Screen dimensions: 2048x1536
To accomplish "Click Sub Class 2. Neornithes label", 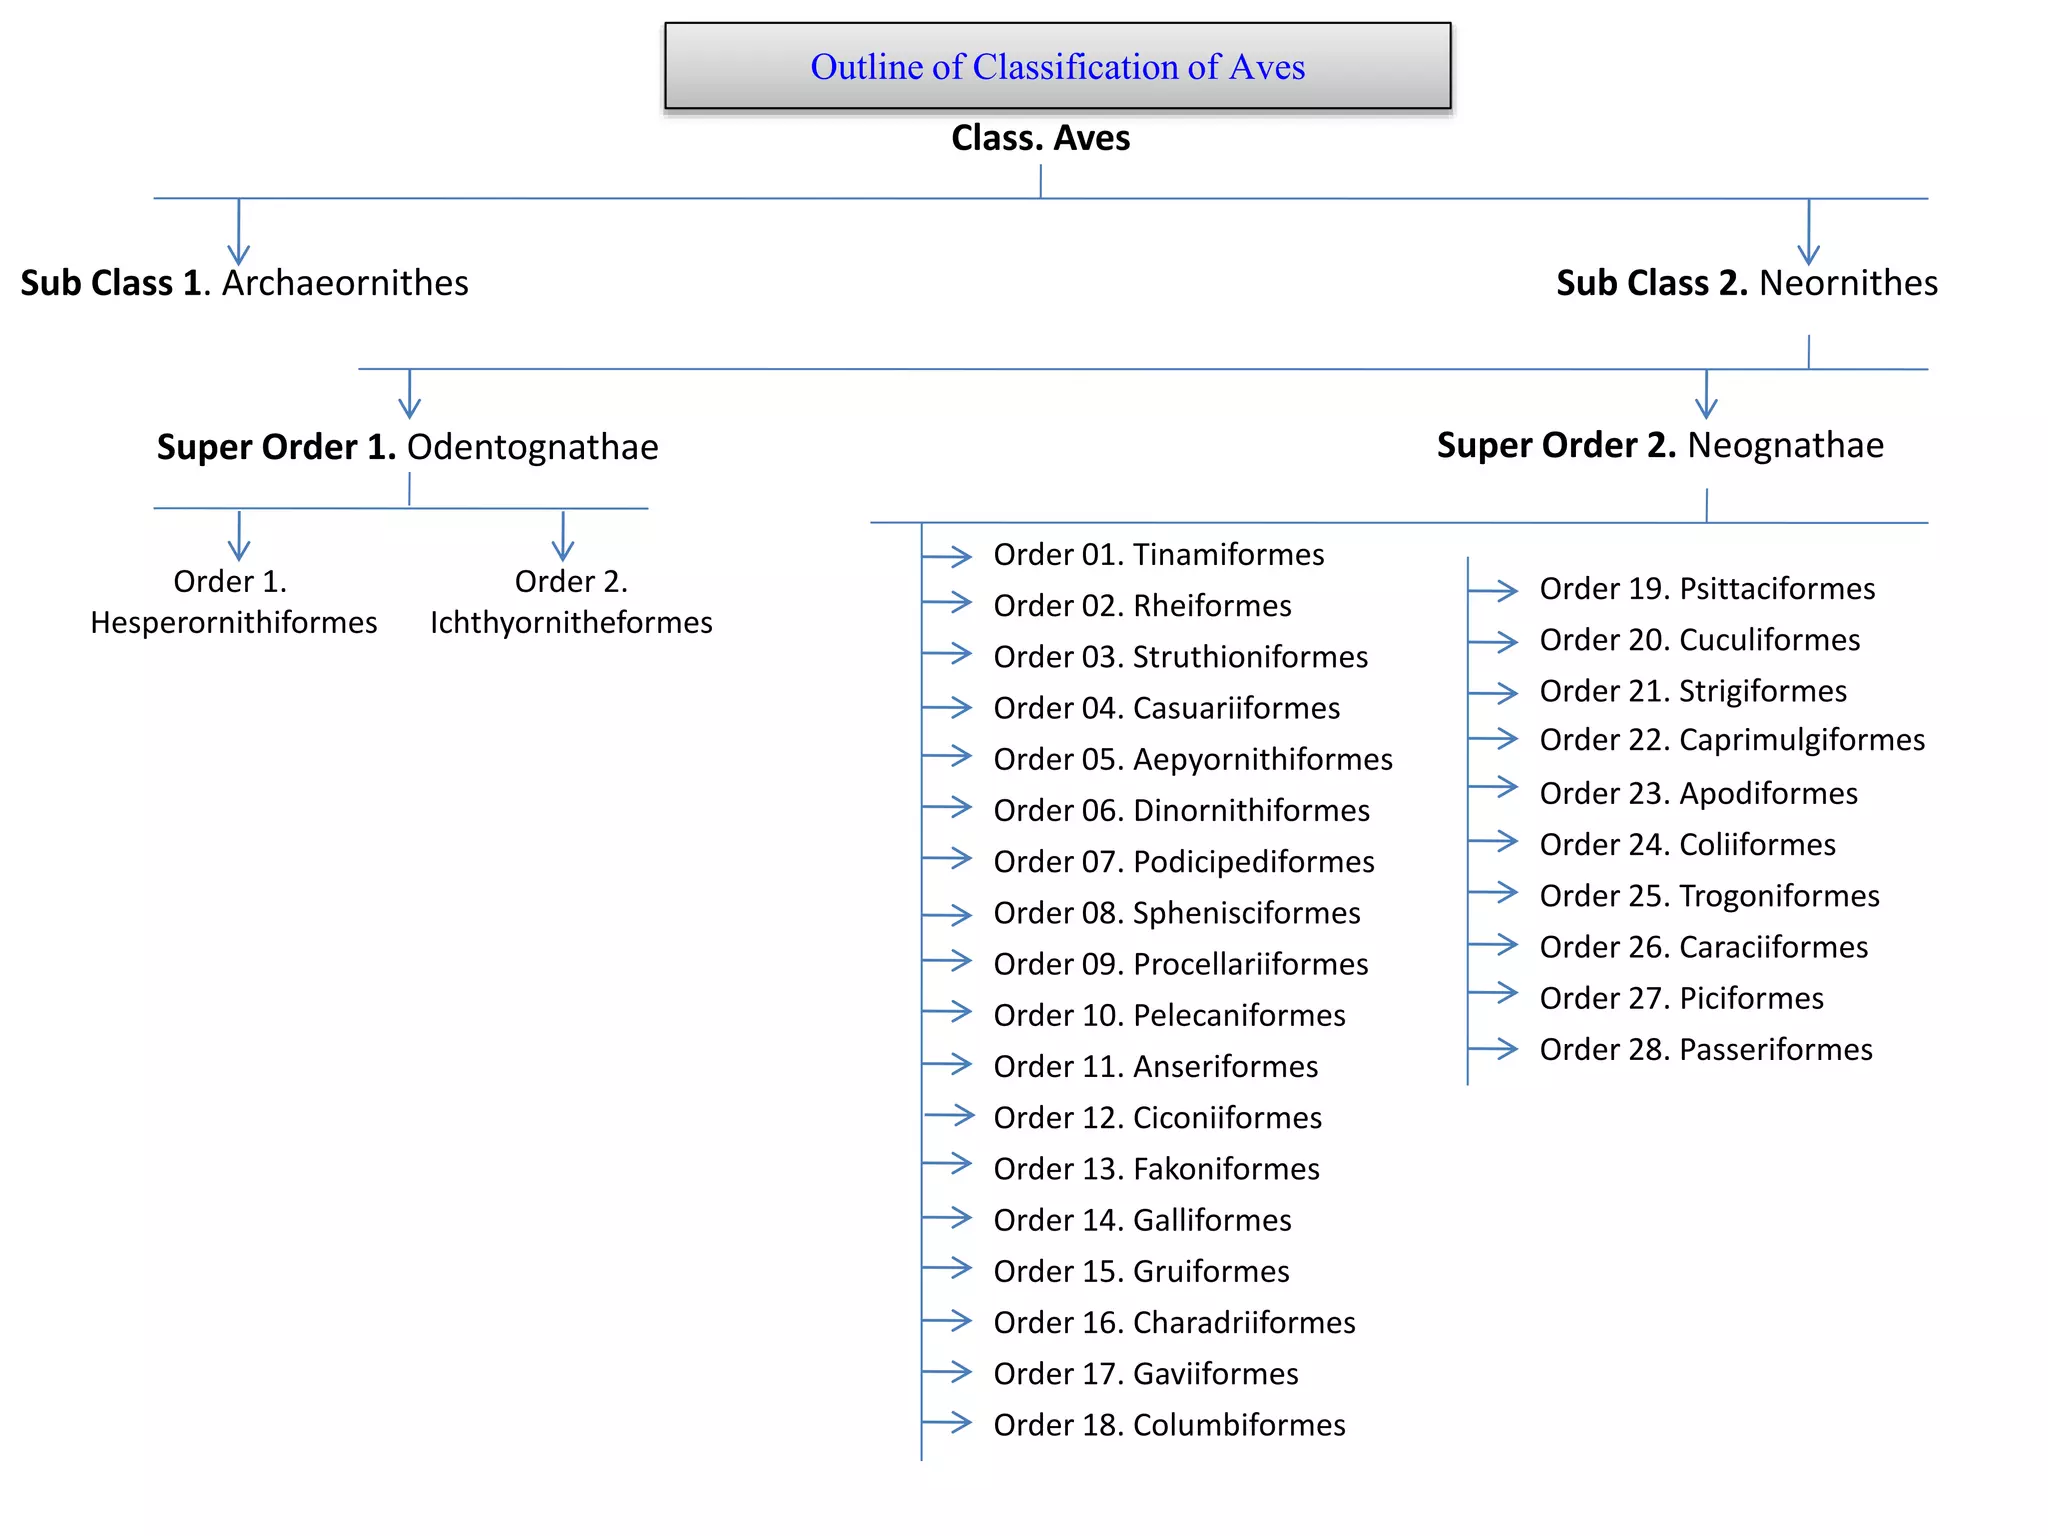I will click(x=1746, y=283).
